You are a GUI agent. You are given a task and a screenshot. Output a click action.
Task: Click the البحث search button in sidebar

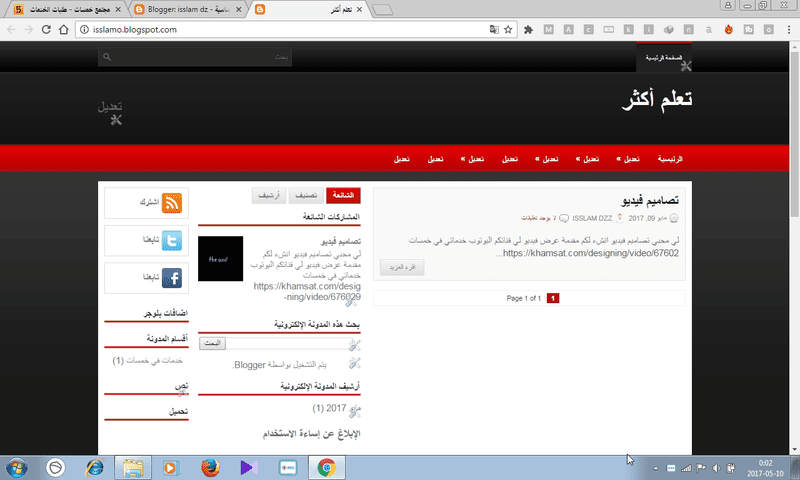point(212,343)
